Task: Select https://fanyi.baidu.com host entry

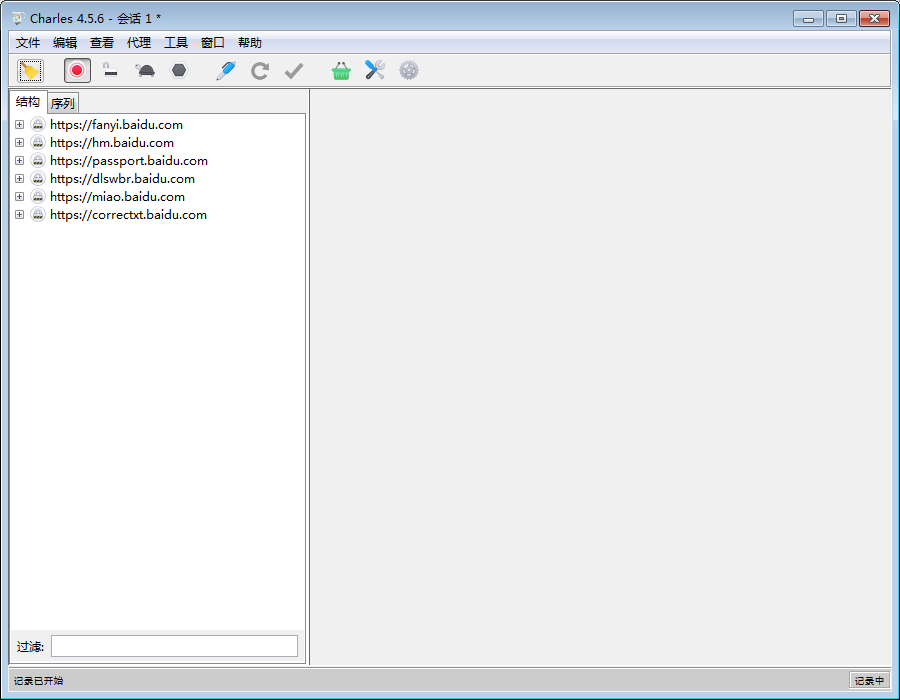Action: point(117,125)
